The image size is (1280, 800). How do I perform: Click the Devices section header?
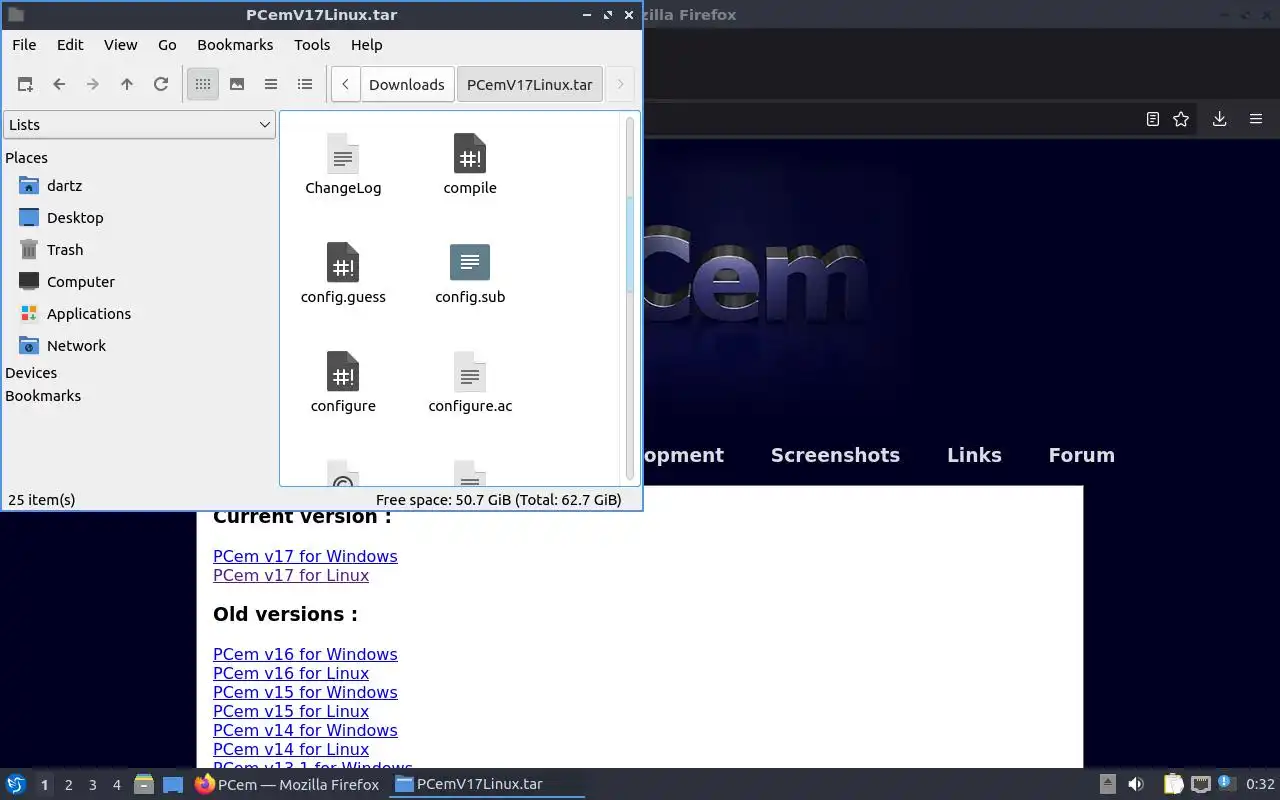tap(31, 373)
